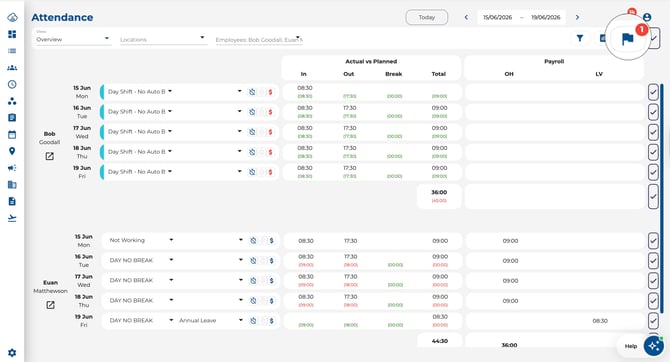This screenshot has height=362, width=670.
Task: Open the calendar icon in the sidebar
Action: tap(12, 135)
